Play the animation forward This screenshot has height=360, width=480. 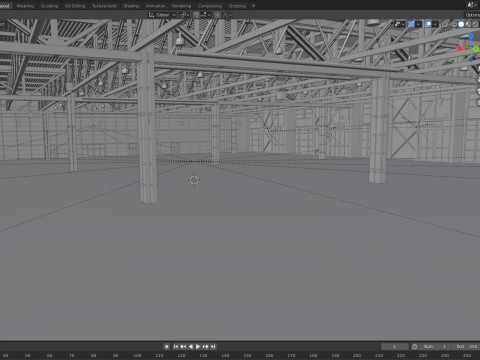point(198,346)
